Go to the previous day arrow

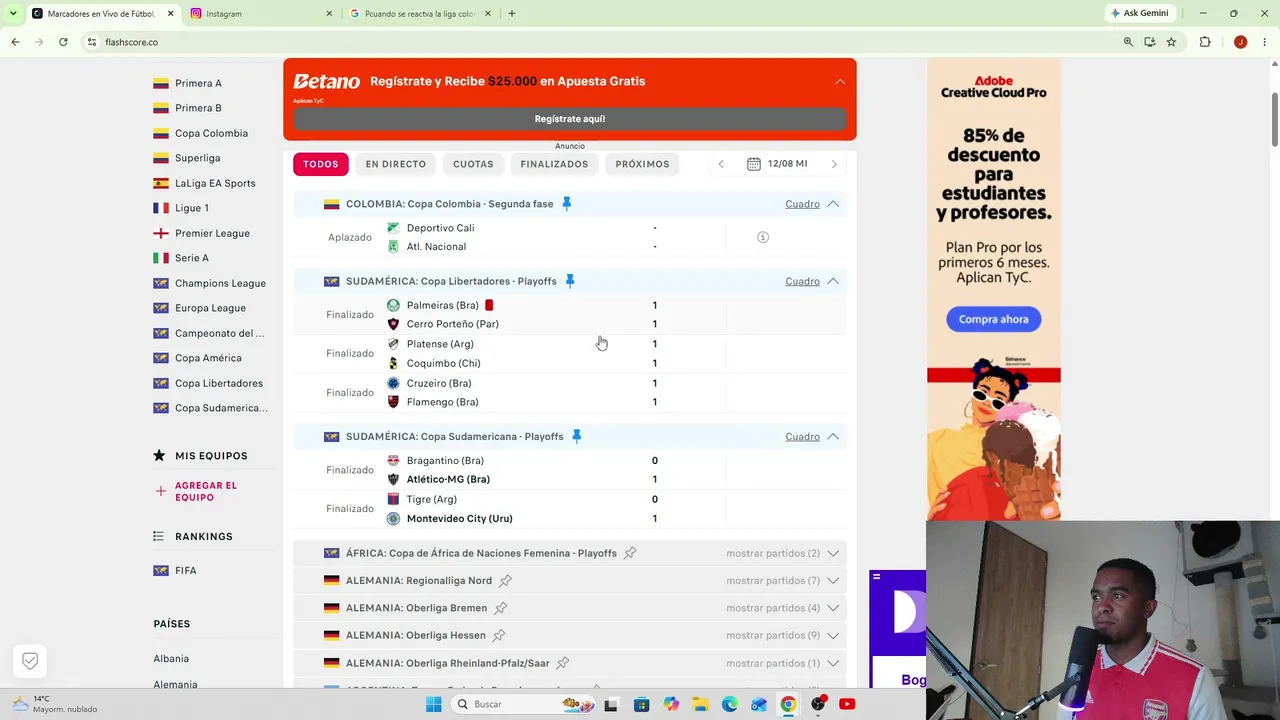pyautogui.click(x=721, y=164)
